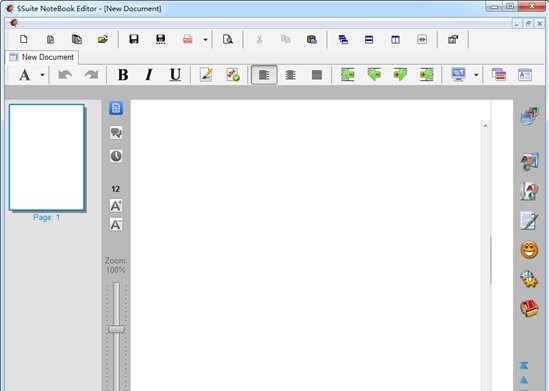
Task: Click the zoom slider handle
Action: tap(116, 329)
